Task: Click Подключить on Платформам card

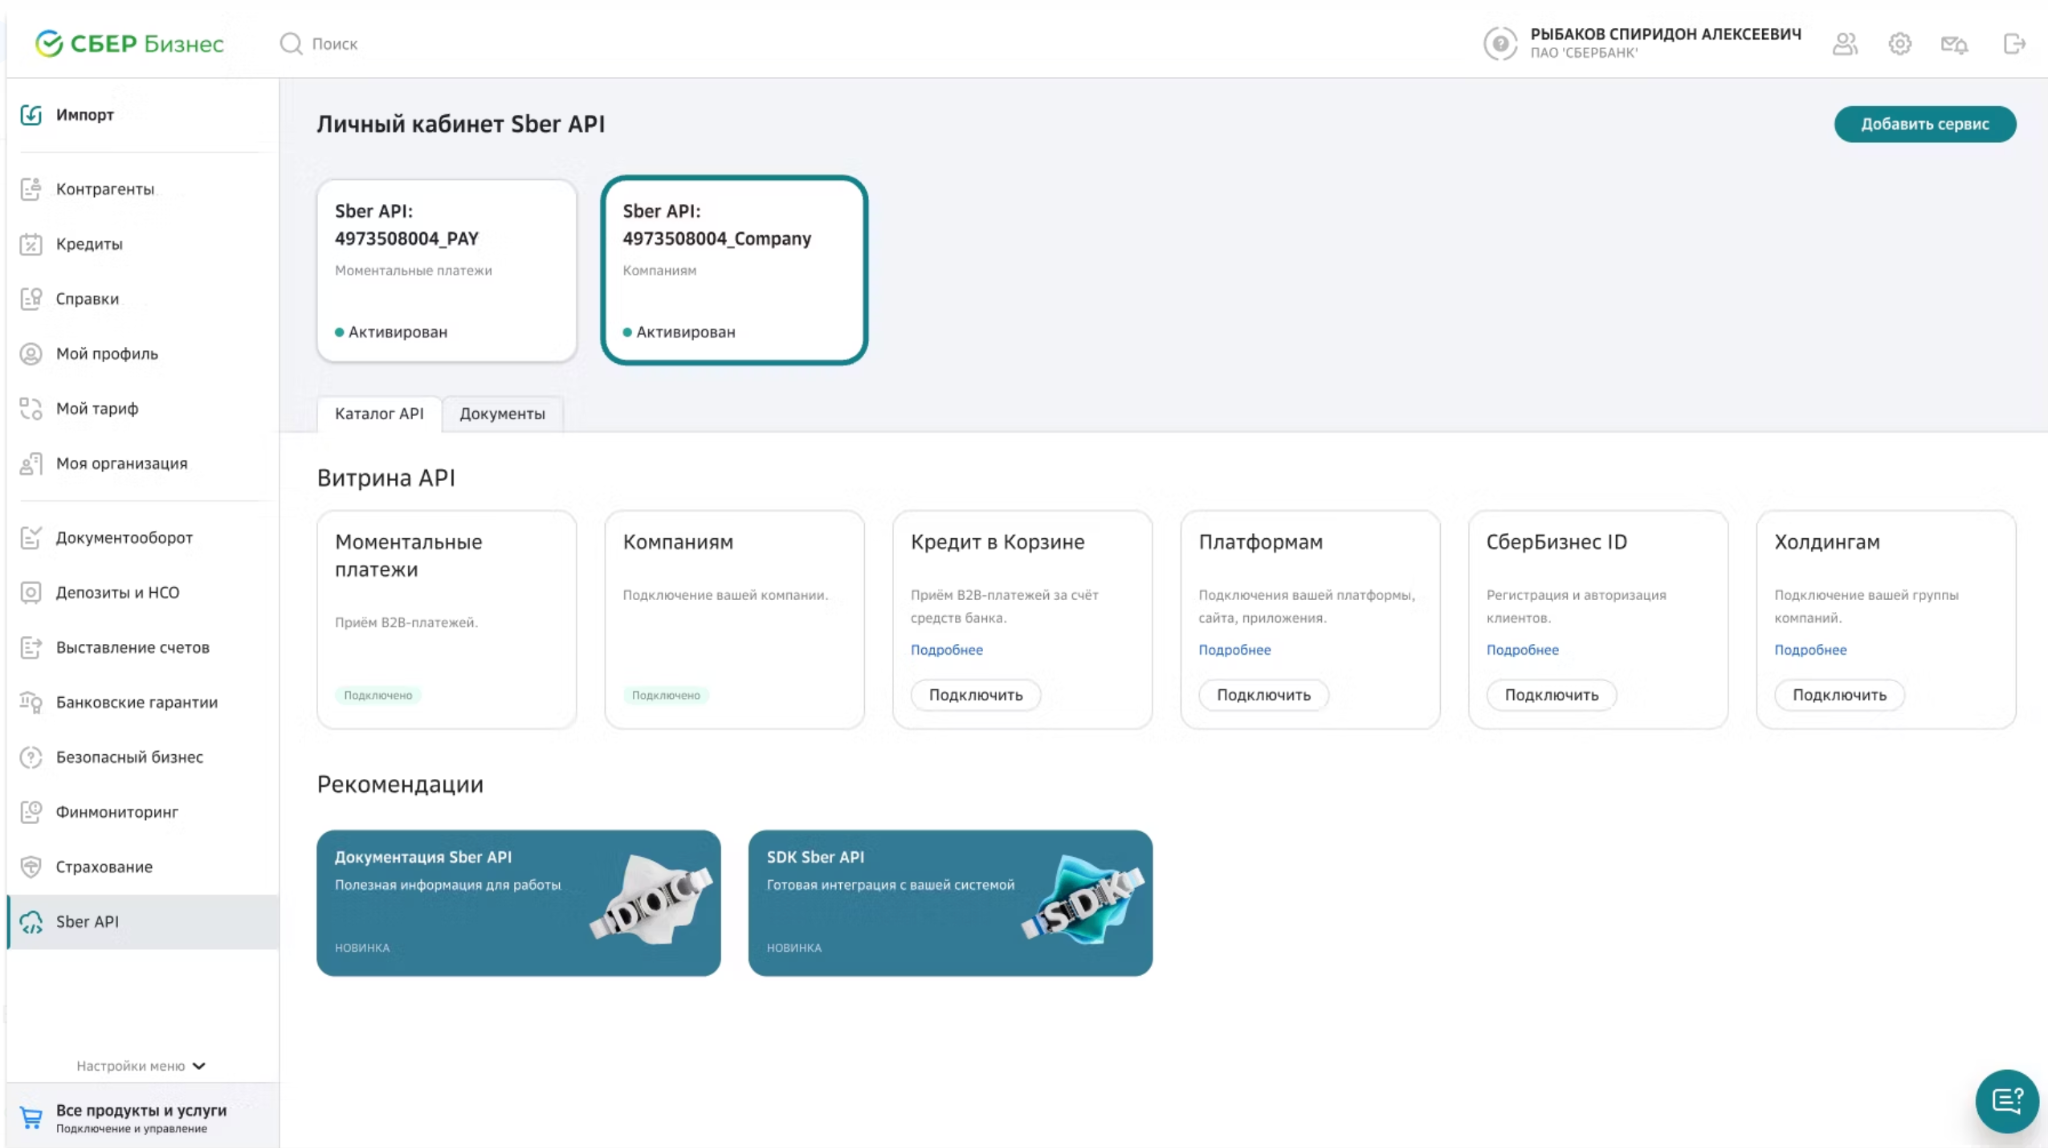Action: [x=1264, y=695]
